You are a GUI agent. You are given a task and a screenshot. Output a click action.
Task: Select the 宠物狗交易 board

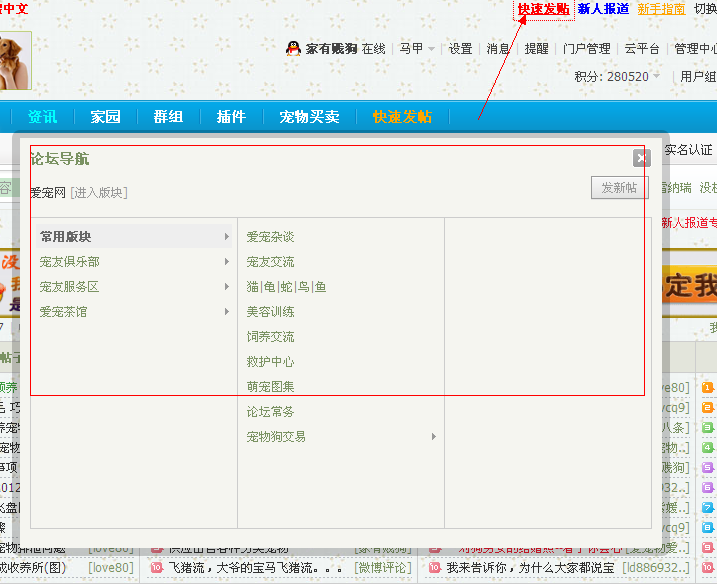click(276, 437)
